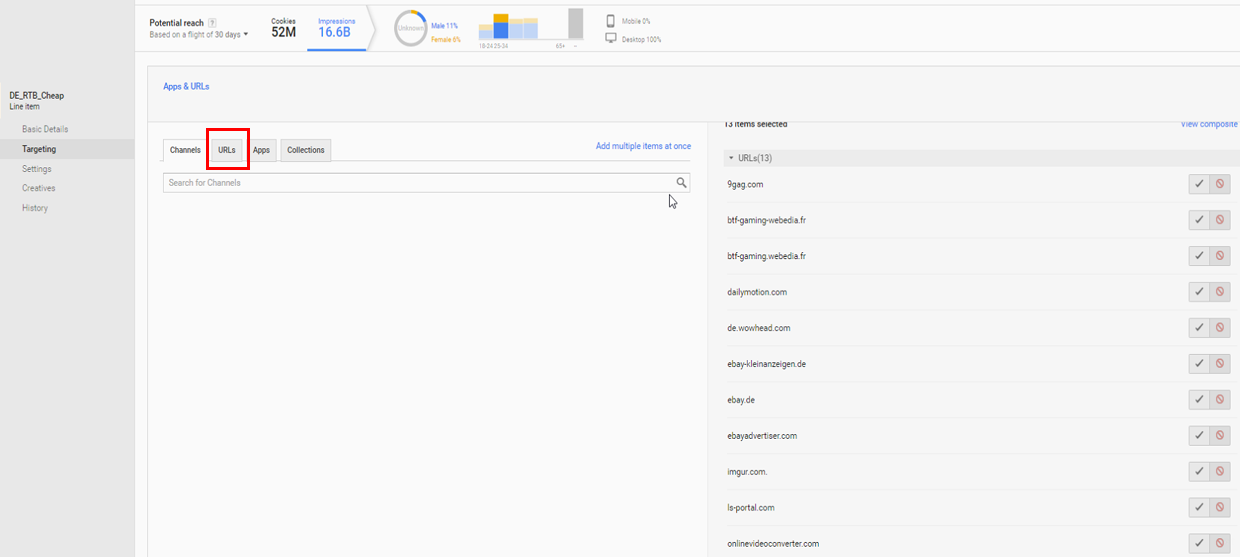Image resolution: width=1240 pixels, height=557 pixels.
Task: Click the age distribution bar chart
Action: (530, 27)
